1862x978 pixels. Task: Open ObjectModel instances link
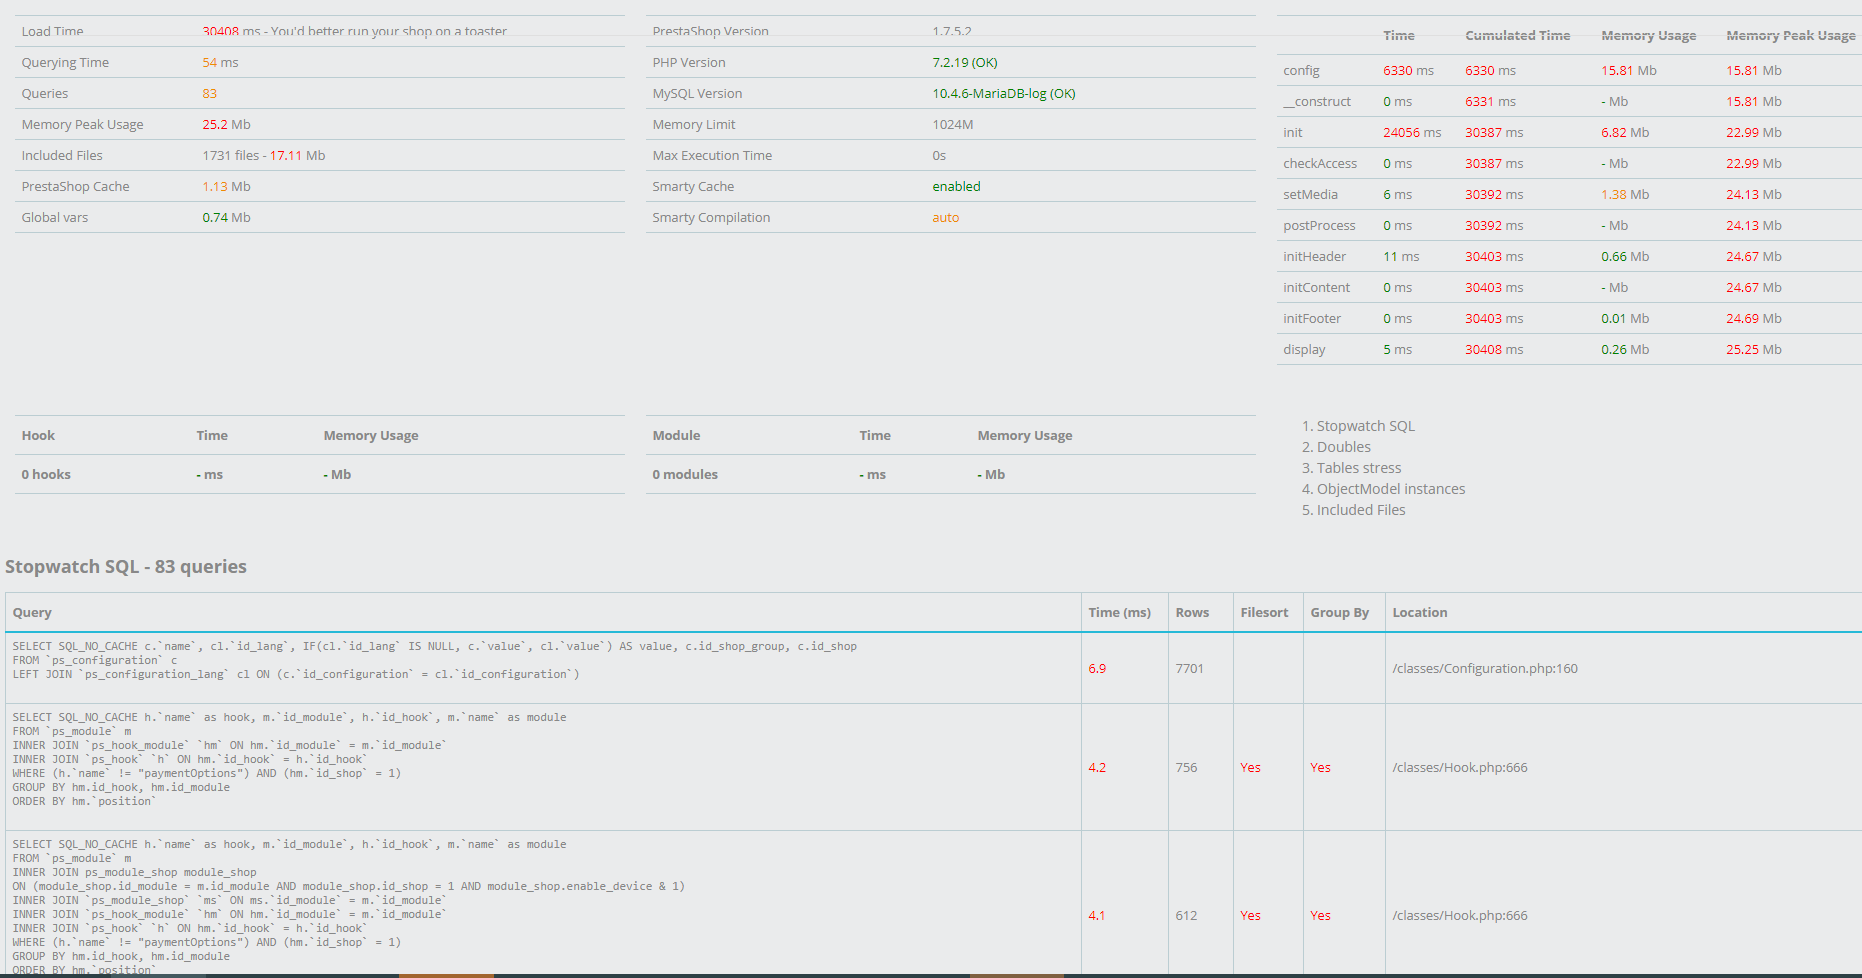click(1390, 489)
